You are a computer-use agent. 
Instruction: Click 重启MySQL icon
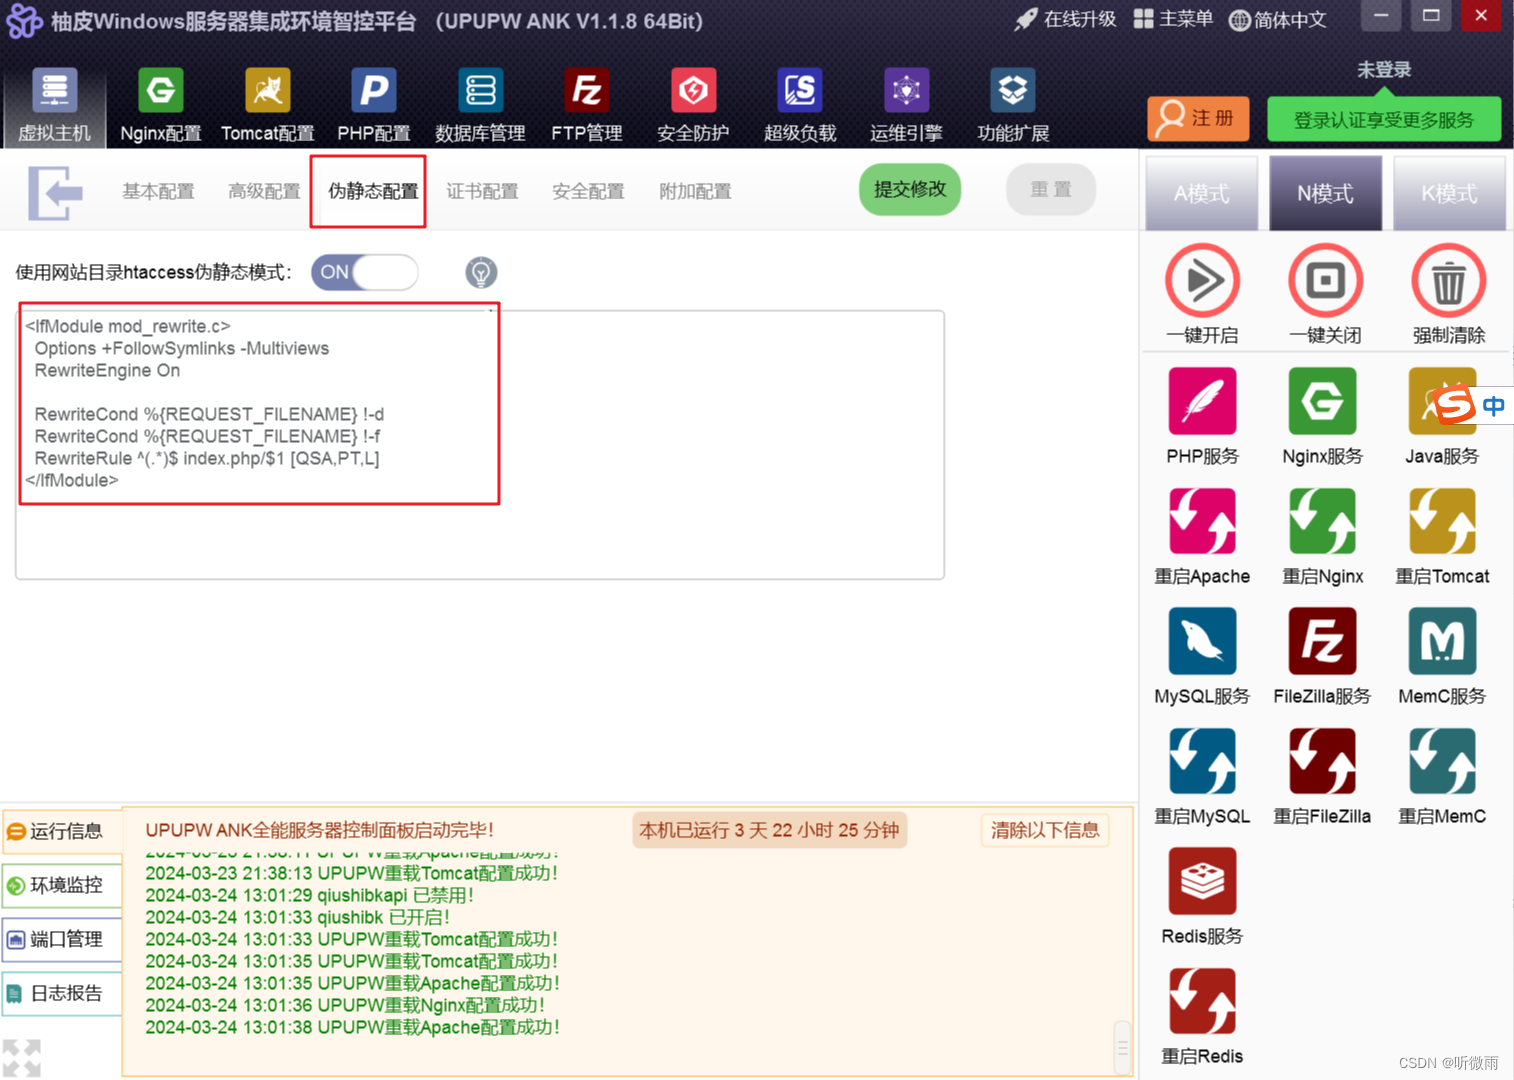pos(1202,761)
